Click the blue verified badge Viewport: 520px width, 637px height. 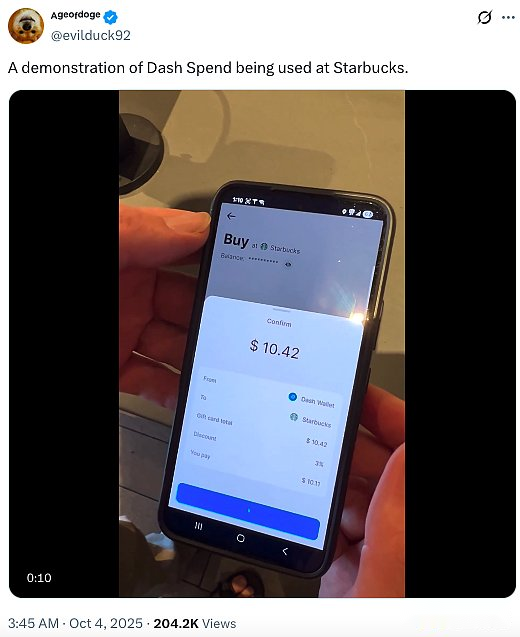pos(110,17)
